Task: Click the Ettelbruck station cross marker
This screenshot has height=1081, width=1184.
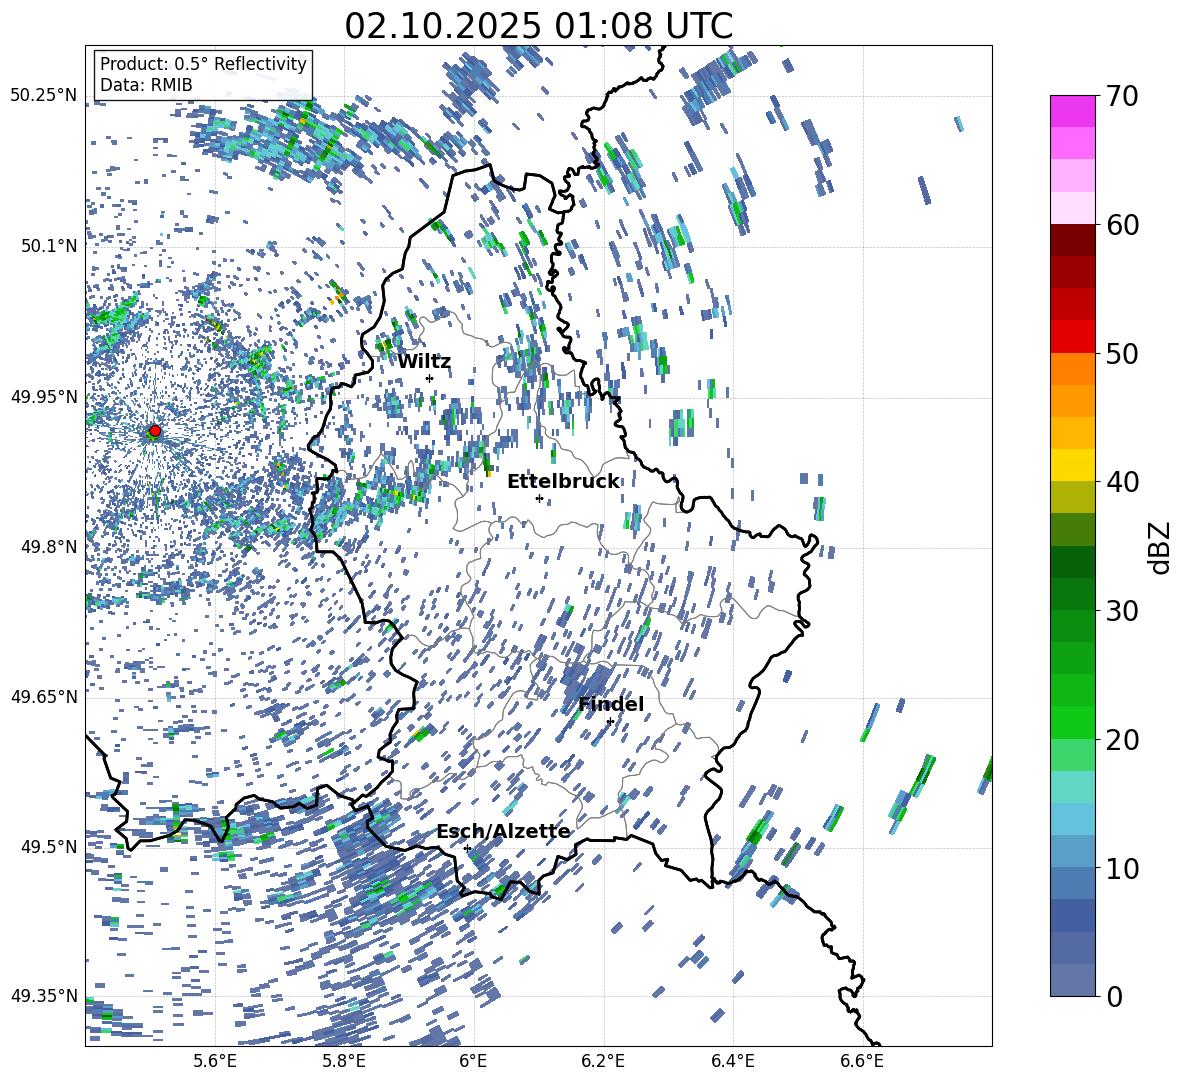Action: 539,498
